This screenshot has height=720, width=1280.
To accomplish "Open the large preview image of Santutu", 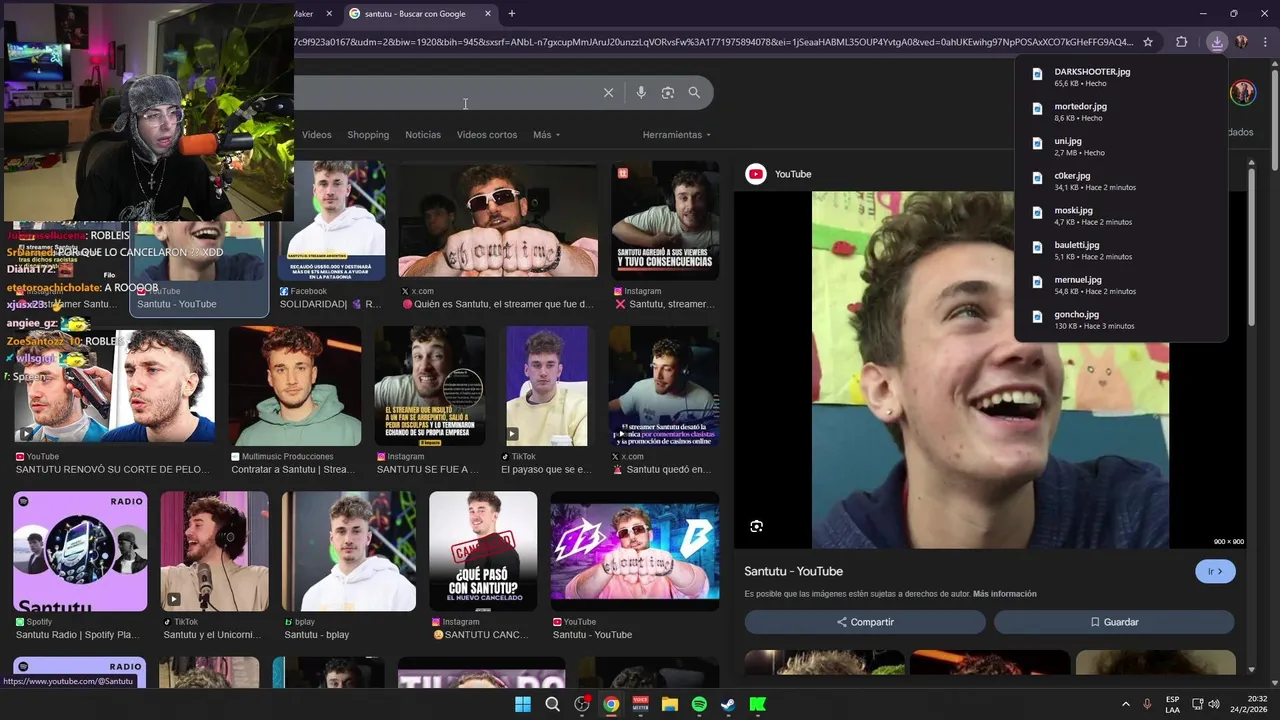I will tap(990, 370).
